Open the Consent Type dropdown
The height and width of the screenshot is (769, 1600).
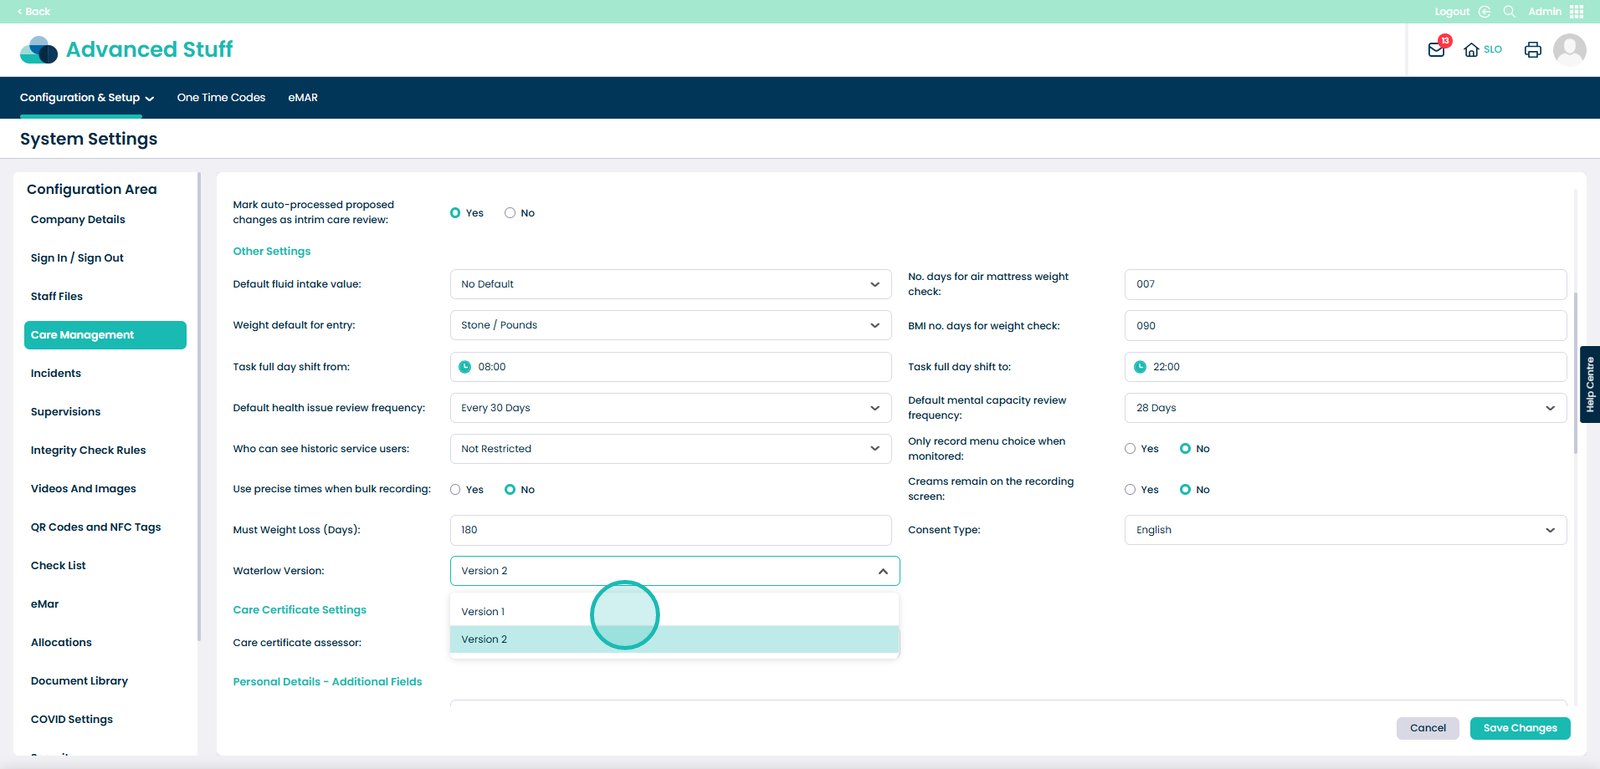click(x=1345, y=530)
